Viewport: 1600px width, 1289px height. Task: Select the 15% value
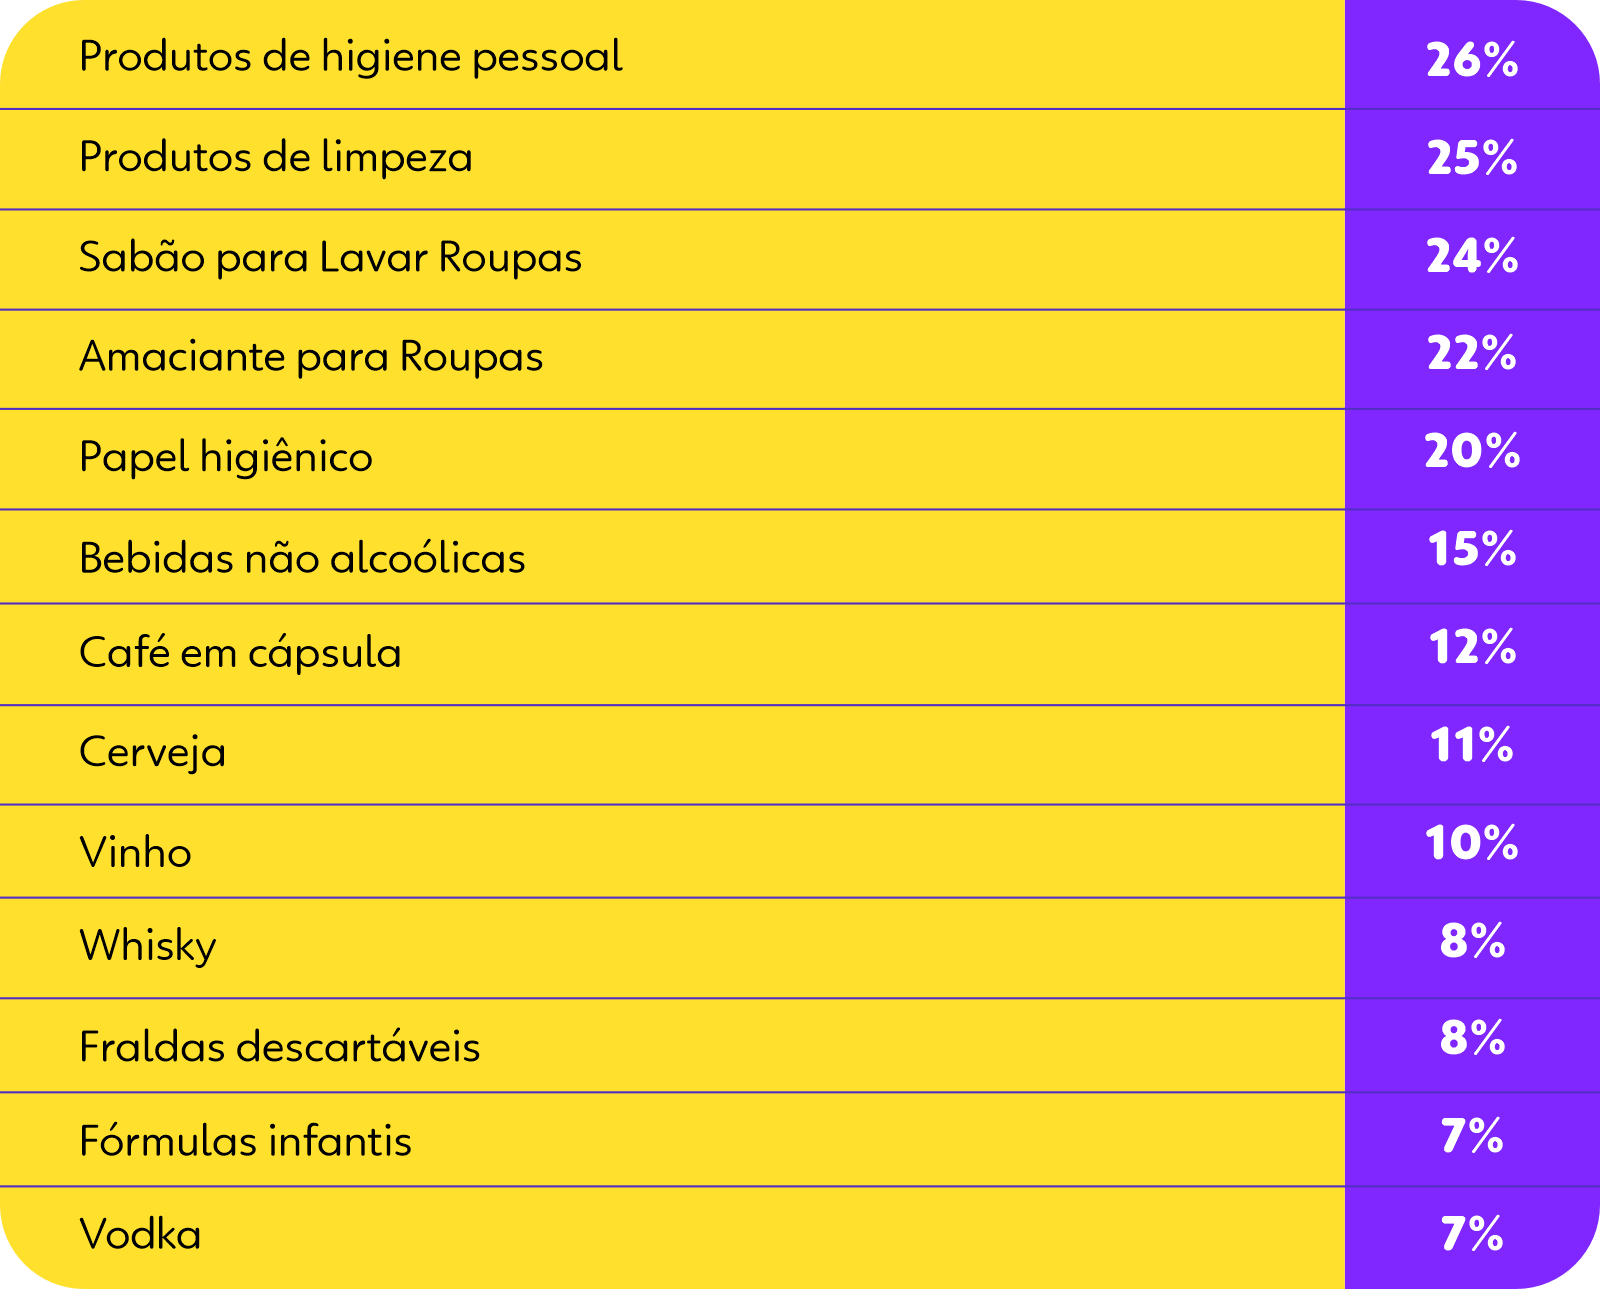[x=1472, y=549]
